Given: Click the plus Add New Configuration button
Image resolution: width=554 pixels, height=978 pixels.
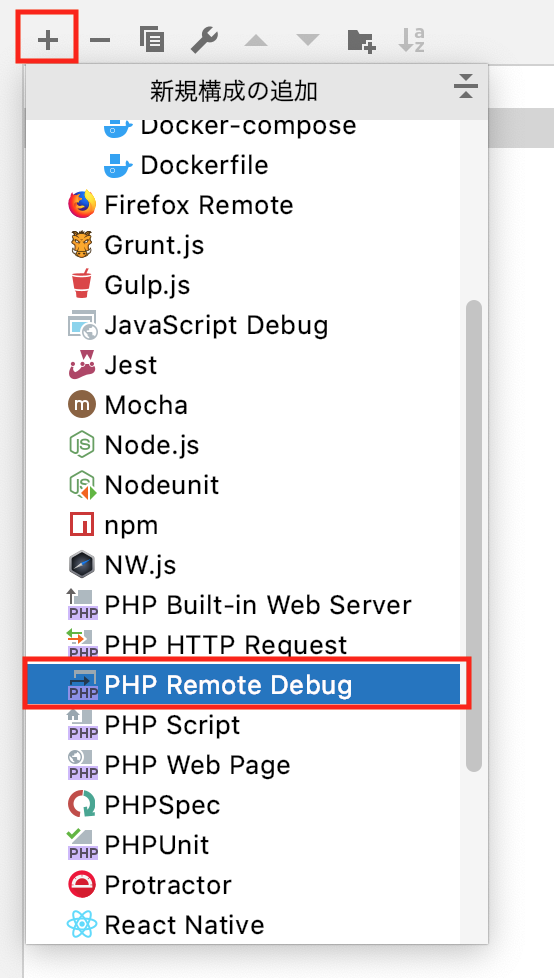Looking at the screenshot, I should (x=47, y=40).
